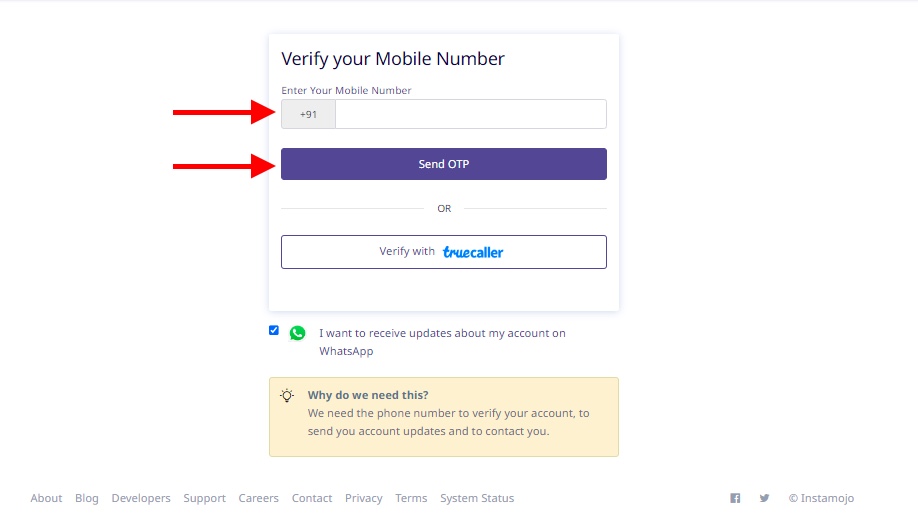
Task: Open the About footer link
Action: coord(46,498)
